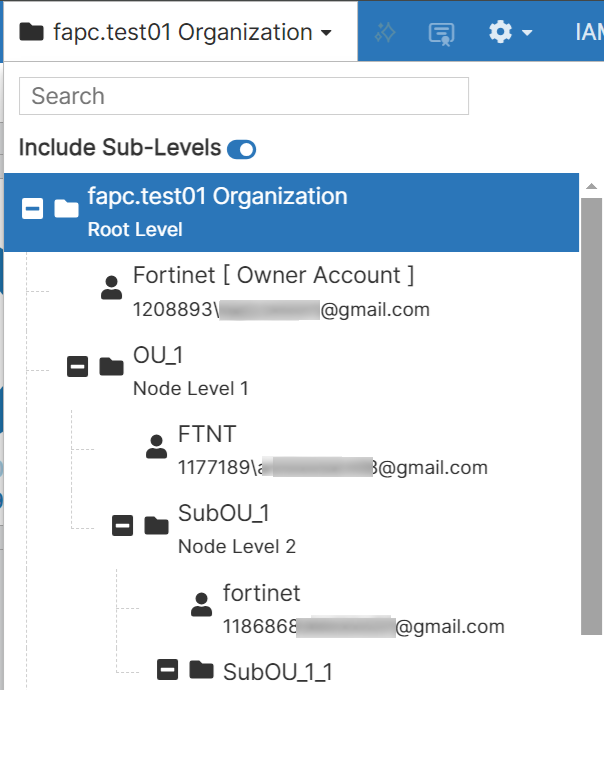Click the OU_1 folder icon
This screenshot has height=773, width=604.
[x=111, y=367]
